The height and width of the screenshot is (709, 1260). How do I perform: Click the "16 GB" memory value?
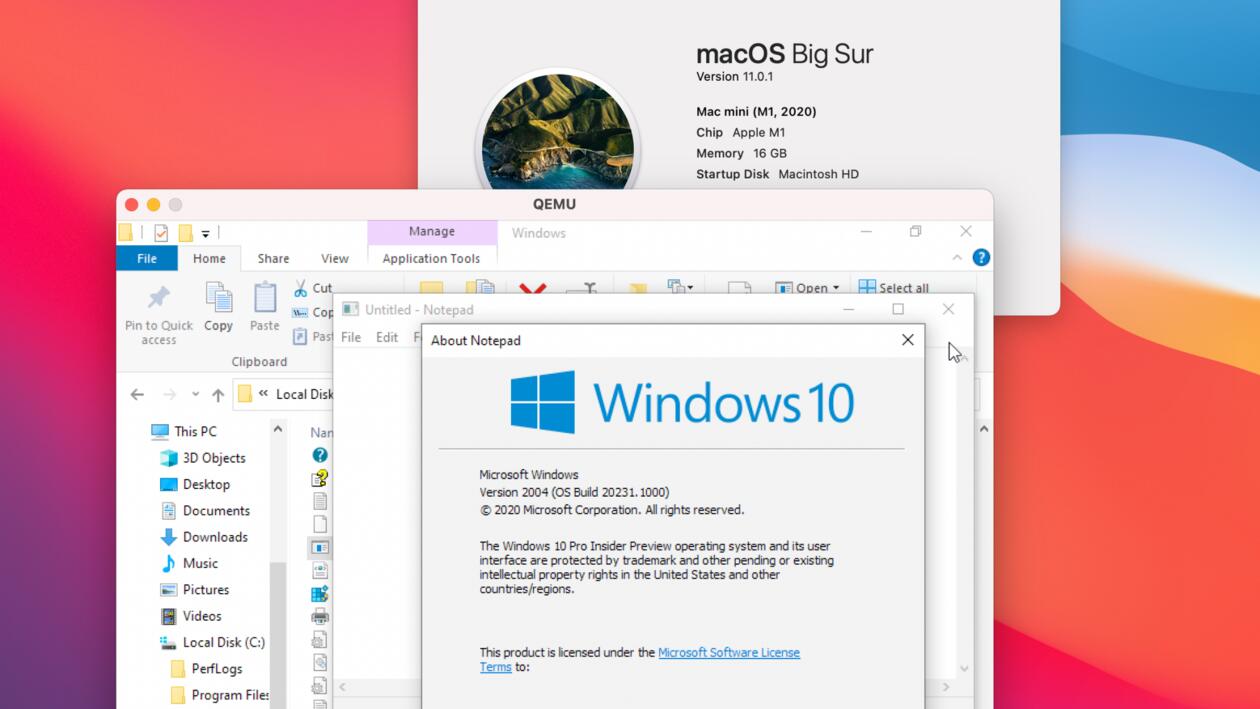(770, 154)
